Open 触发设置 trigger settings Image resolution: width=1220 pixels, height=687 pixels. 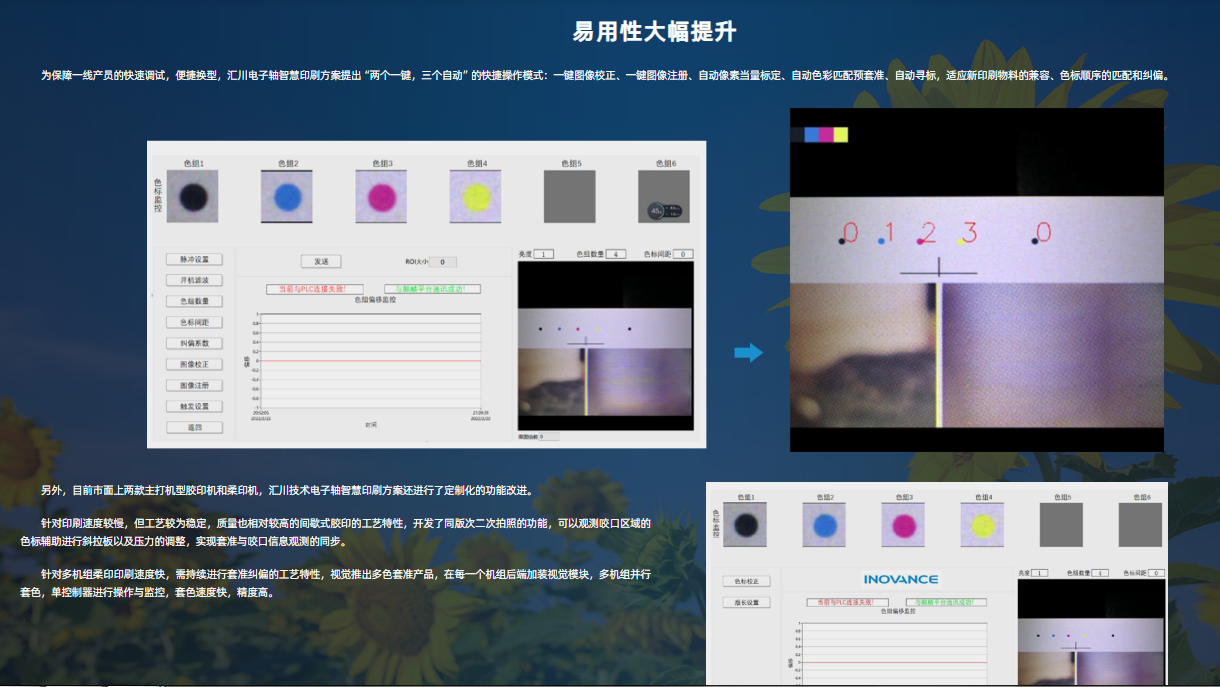click(x=194, y=406)
